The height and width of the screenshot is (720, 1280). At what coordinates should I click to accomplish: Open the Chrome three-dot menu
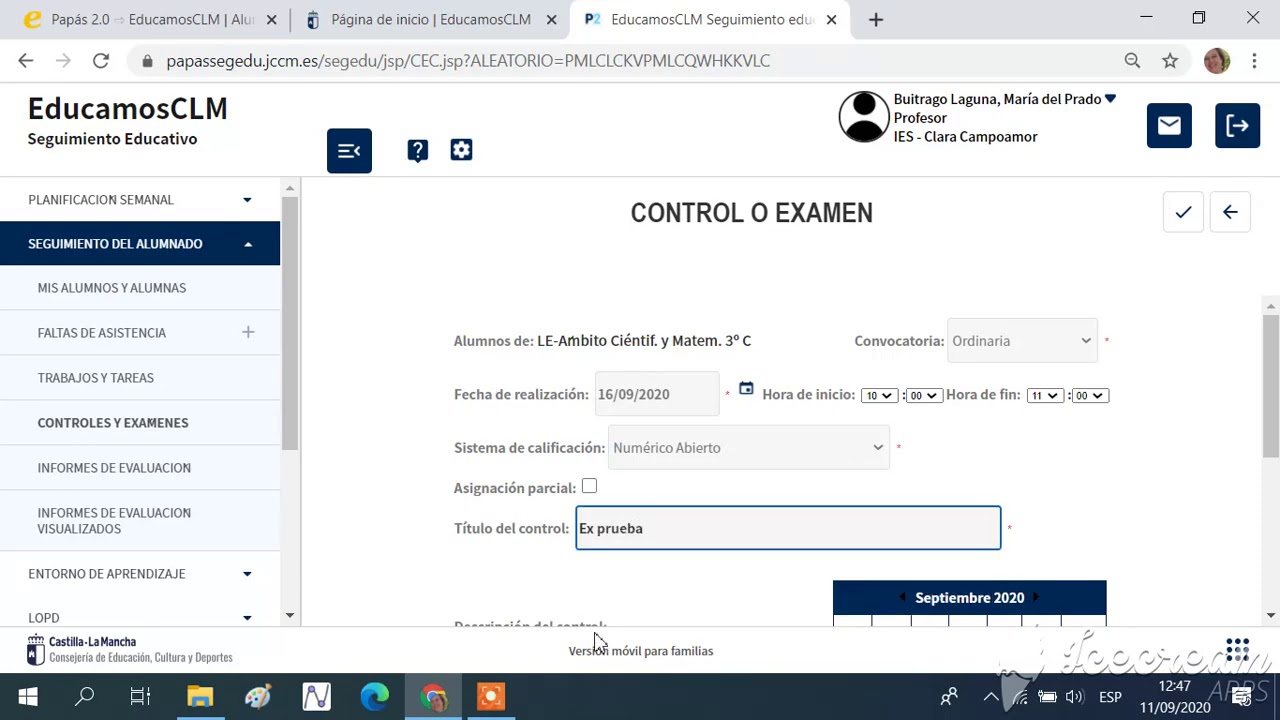1254,61
